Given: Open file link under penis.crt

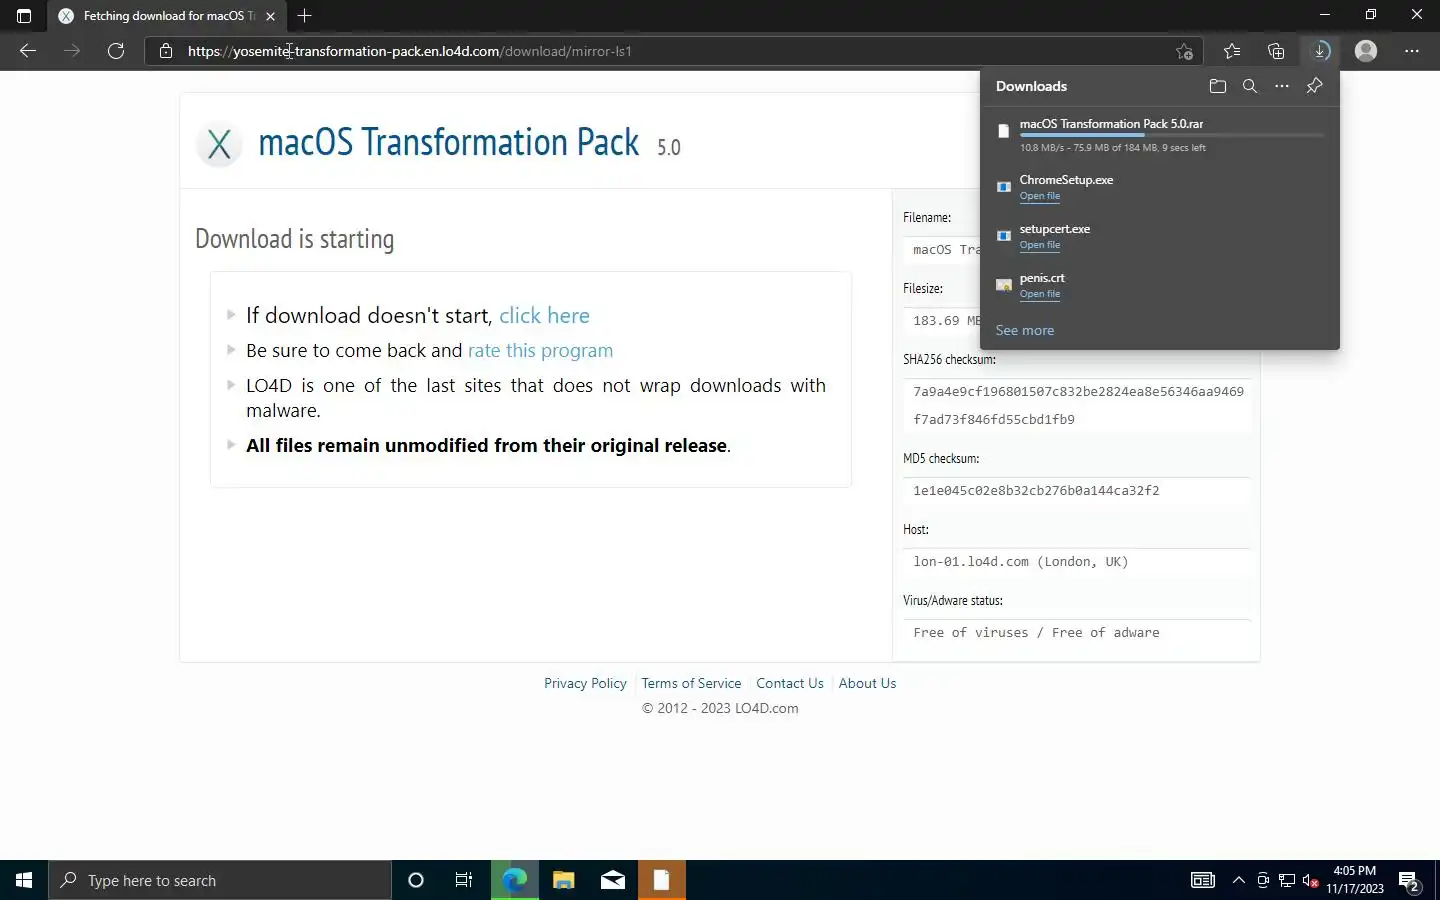Looking at the screenshot, I should [1040, 294].
